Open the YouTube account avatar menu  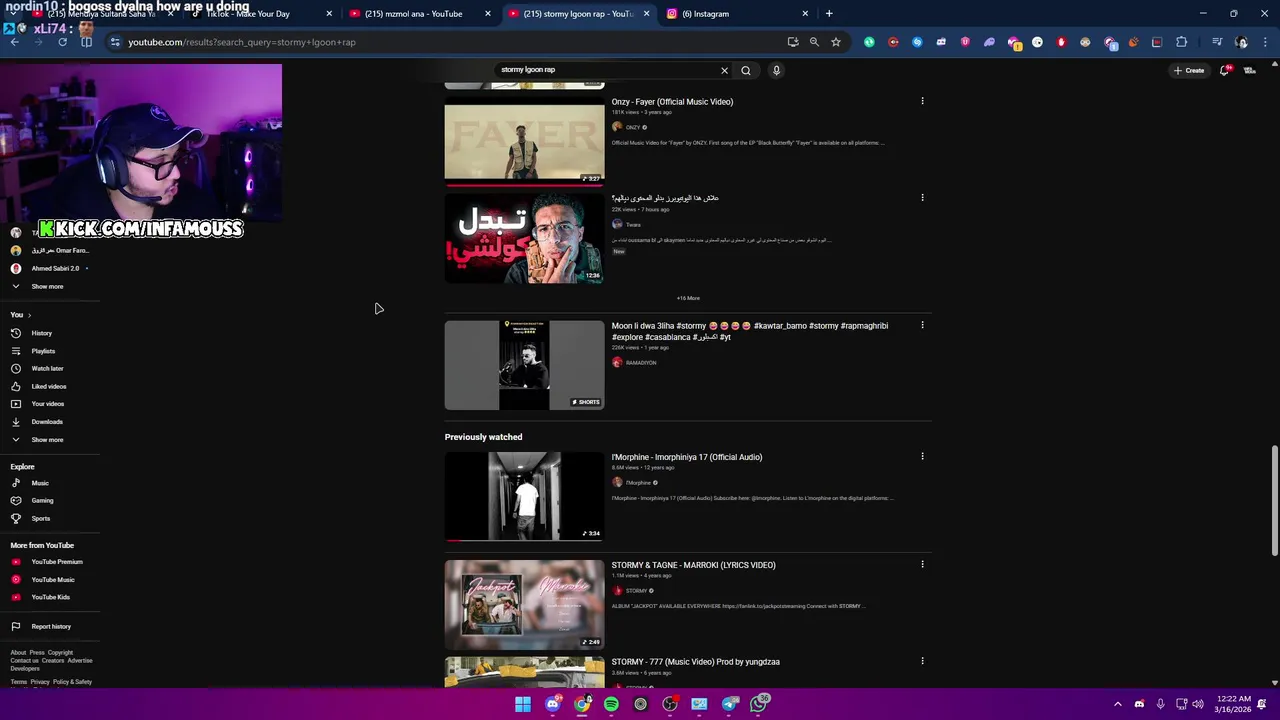[x=1250, y=70]
